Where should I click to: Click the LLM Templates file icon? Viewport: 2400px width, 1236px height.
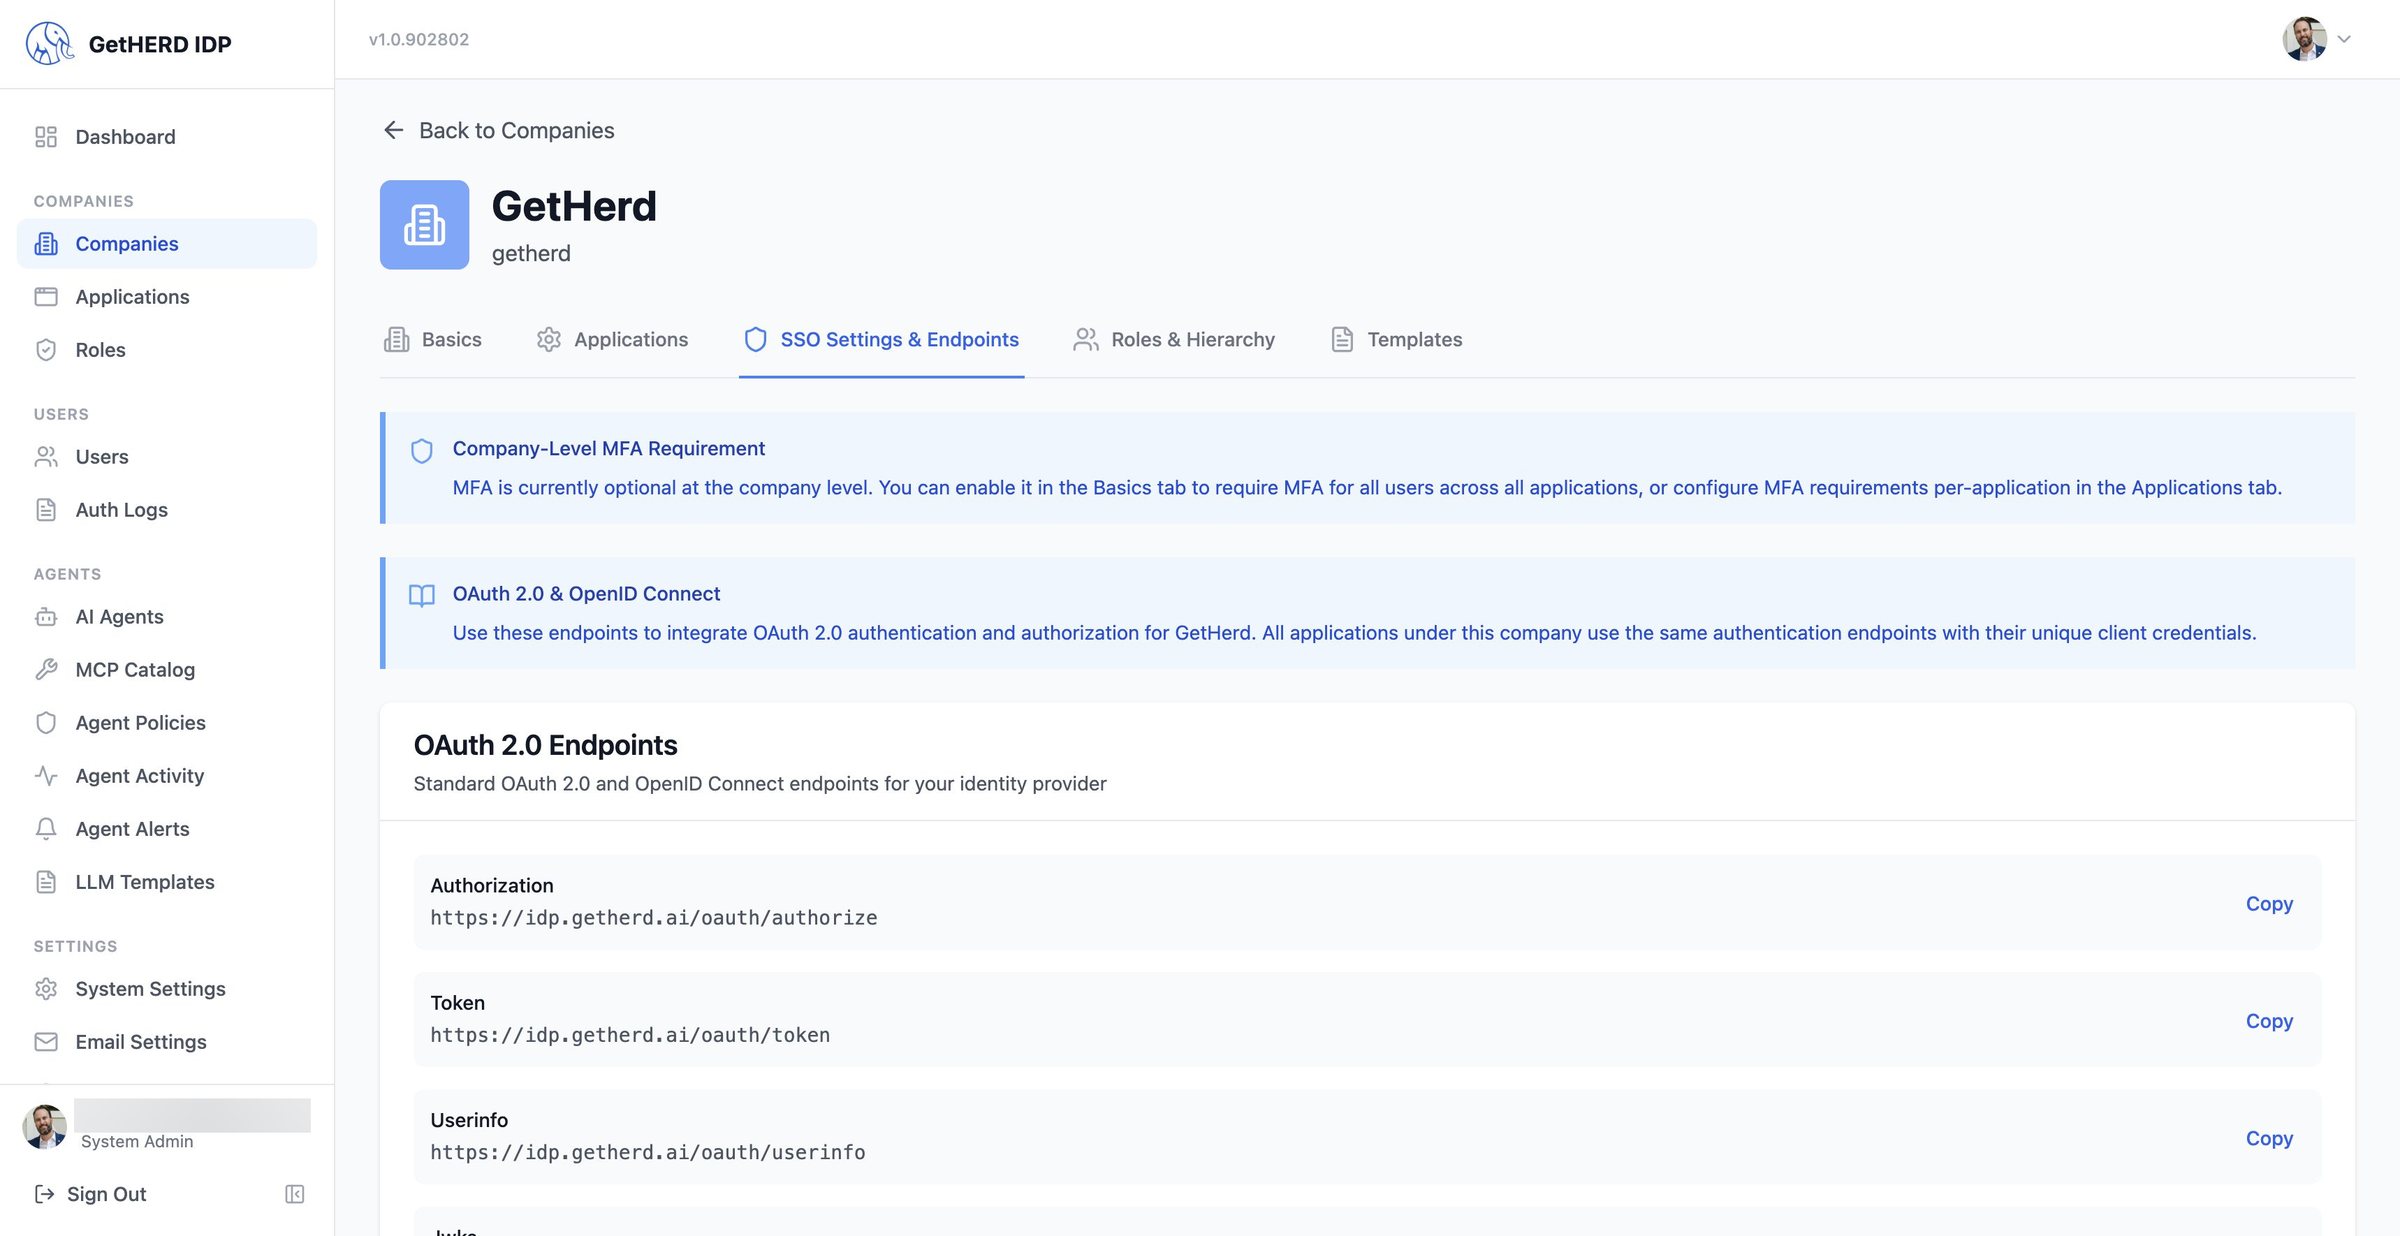[46, 882]
